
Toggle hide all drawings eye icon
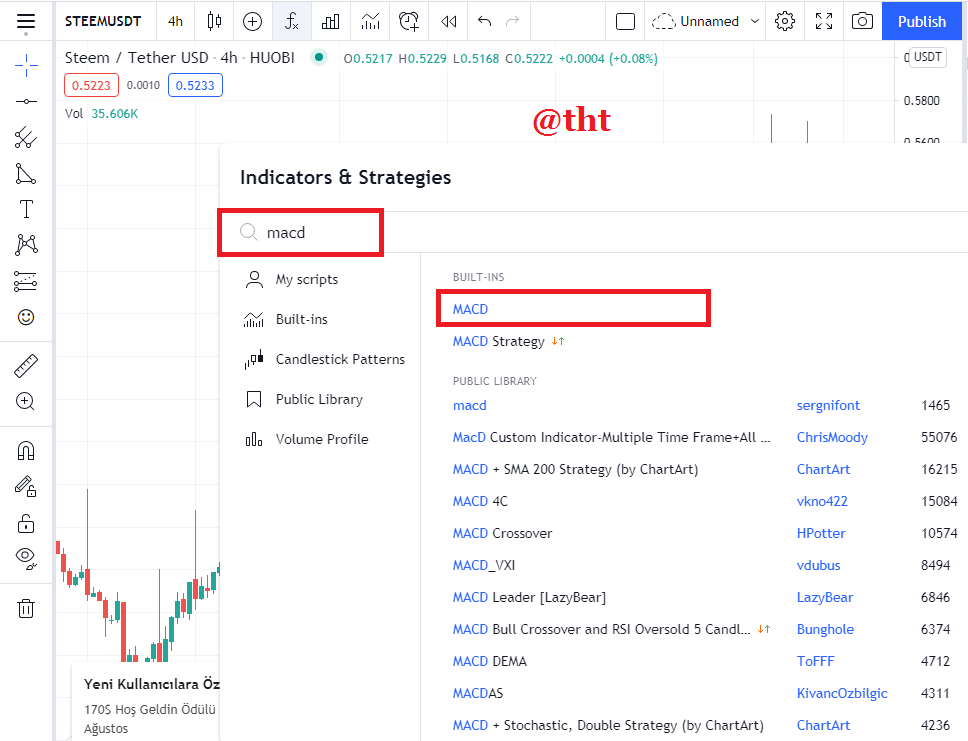point(26,558)
